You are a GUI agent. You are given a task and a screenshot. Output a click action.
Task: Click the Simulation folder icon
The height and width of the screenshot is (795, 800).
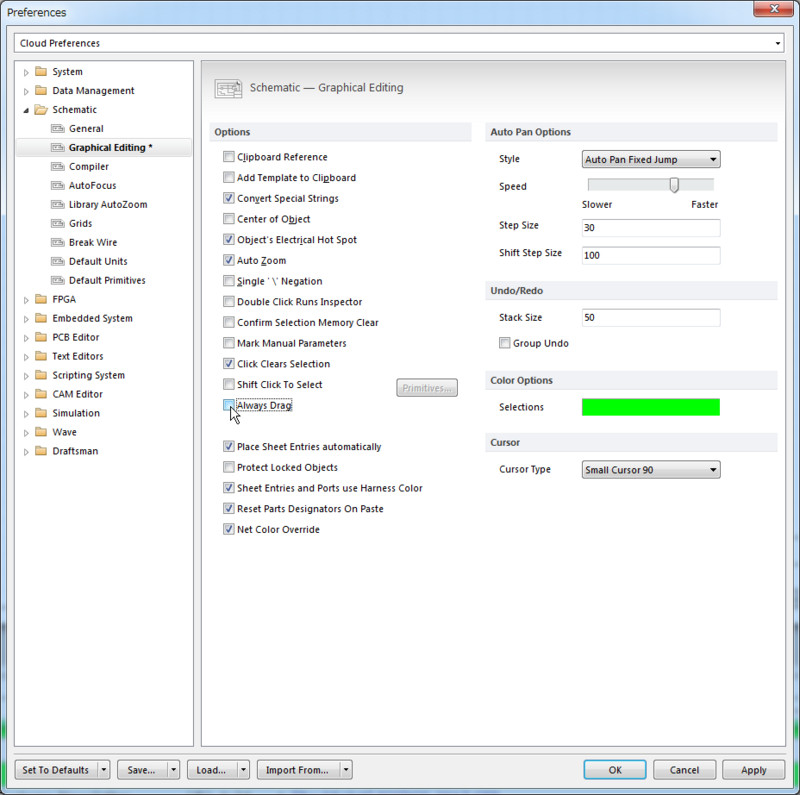(x=41, y=413)
